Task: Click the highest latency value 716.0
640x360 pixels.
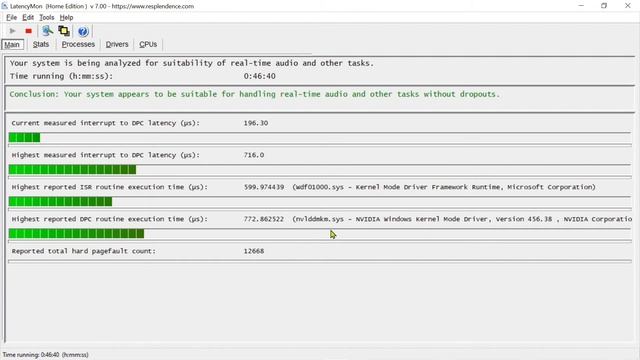Action: (254, 155)
